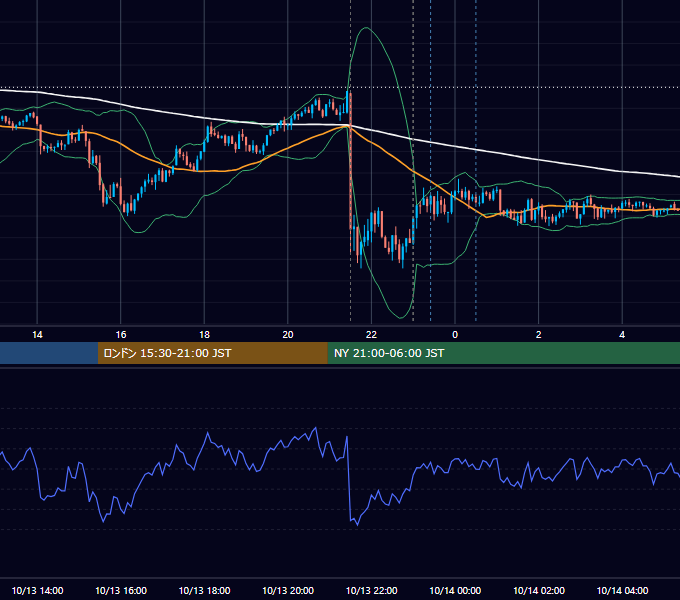The height and width of the screenshot is (600, 680).
Task: Click the 10/13 18:00 time label
Action: [x=204, y=590]
